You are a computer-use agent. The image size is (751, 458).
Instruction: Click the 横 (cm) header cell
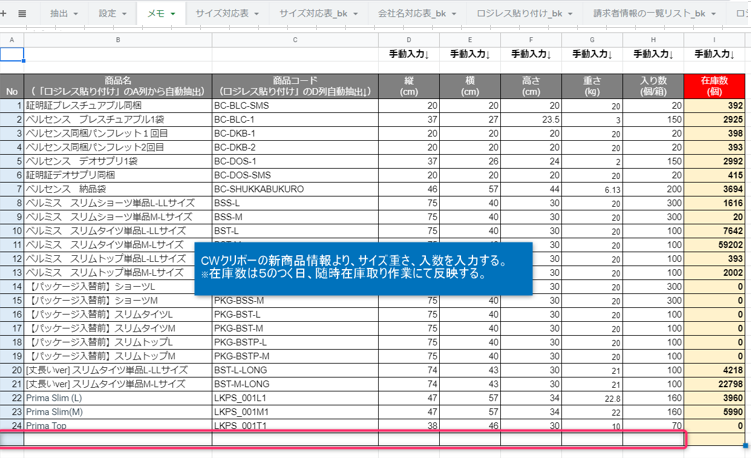(x=470, y=86)
